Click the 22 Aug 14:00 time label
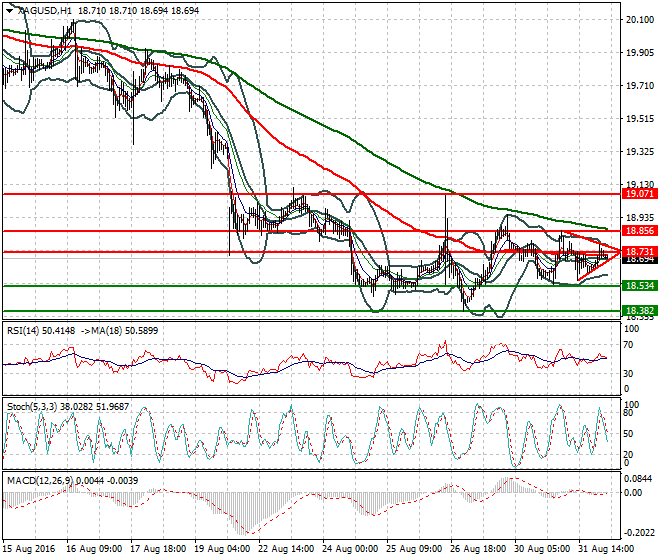 (x=286, y=549)
